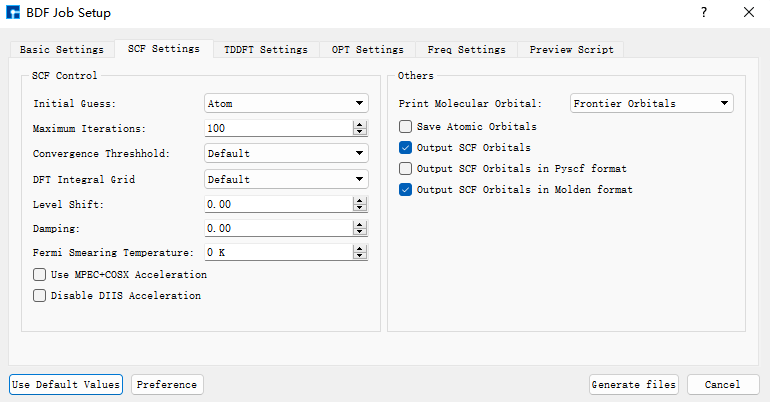Expand the Print Molecular Orbital dropdown
The height and width of the screenshot is (402, 770).
[x=652, y=104]
